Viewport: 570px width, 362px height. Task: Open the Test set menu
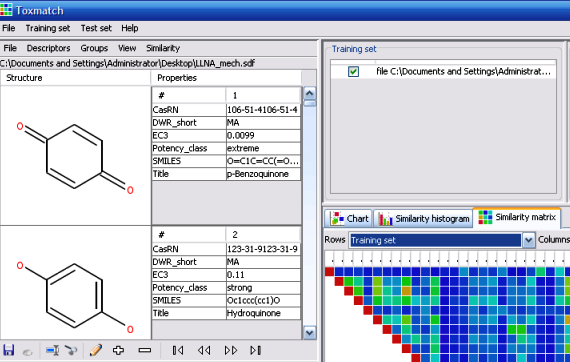(x=96, y=28)
